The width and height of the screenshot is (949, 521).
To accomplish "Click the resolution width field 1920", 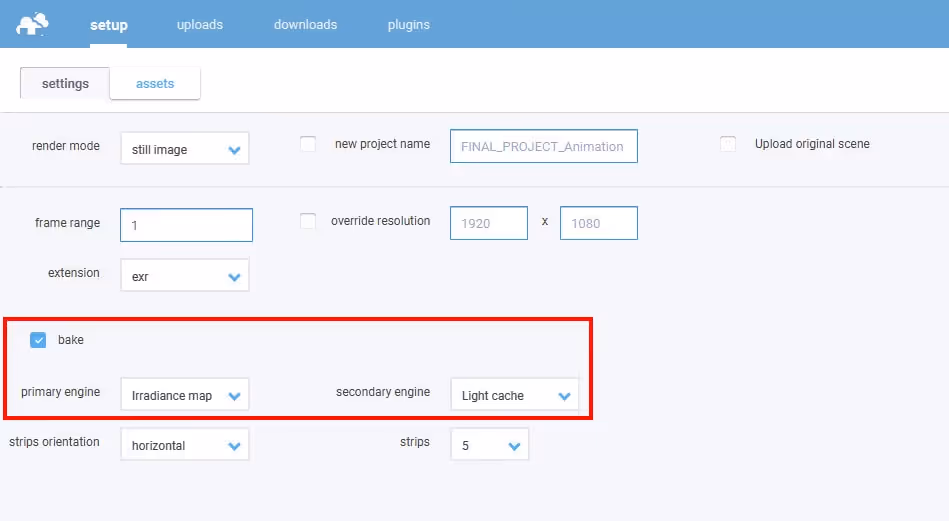I will (489, 223).
